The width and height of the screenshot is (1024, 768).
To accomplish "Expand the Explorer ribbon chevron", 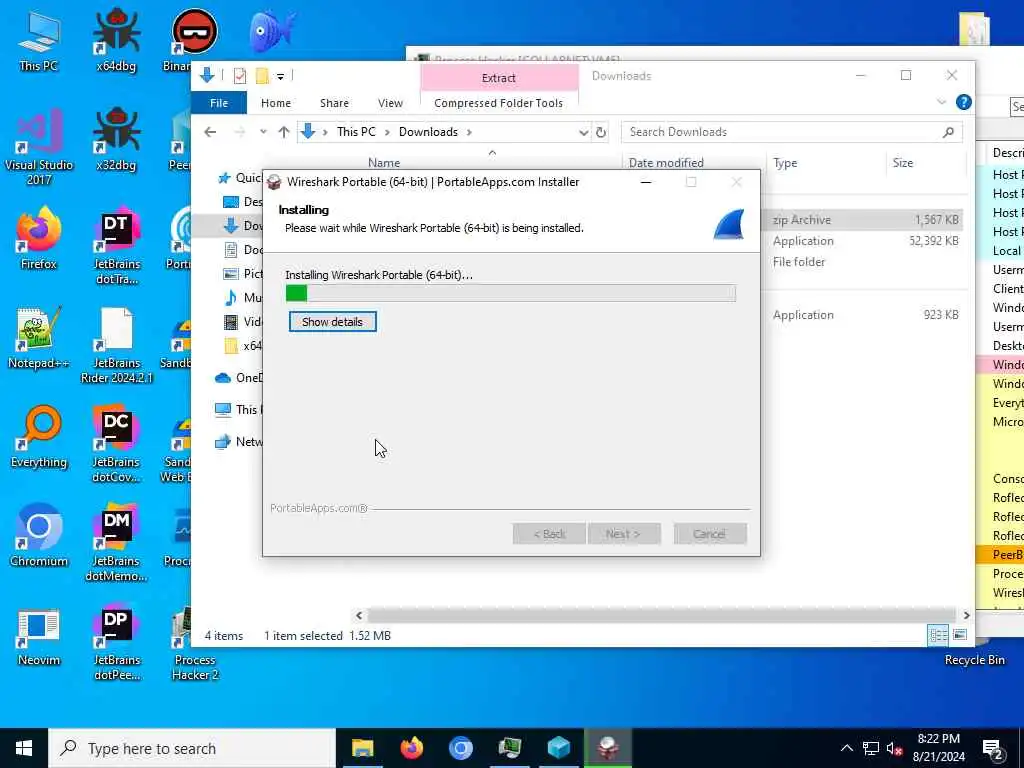I will [941, 103].
